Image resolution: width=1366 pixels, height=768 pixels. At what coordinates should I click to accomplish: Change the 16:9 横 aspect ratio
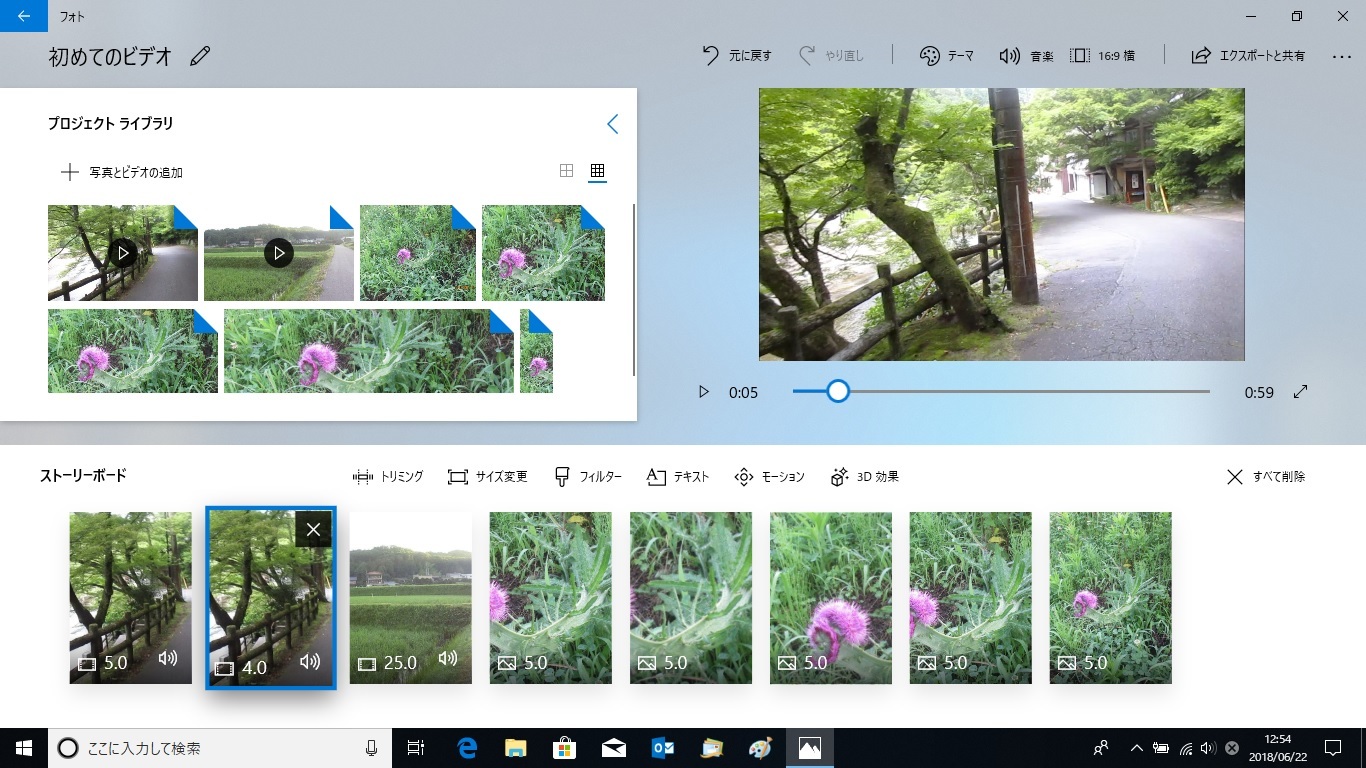[x=1103, y=56]
